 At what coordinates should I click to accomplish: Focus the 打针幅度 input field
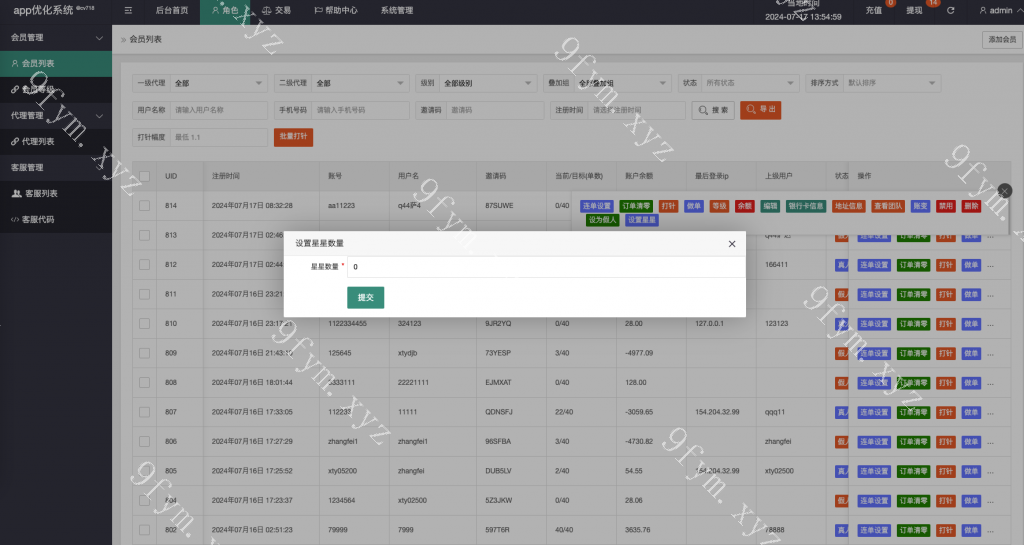click(x=218, y=137)
